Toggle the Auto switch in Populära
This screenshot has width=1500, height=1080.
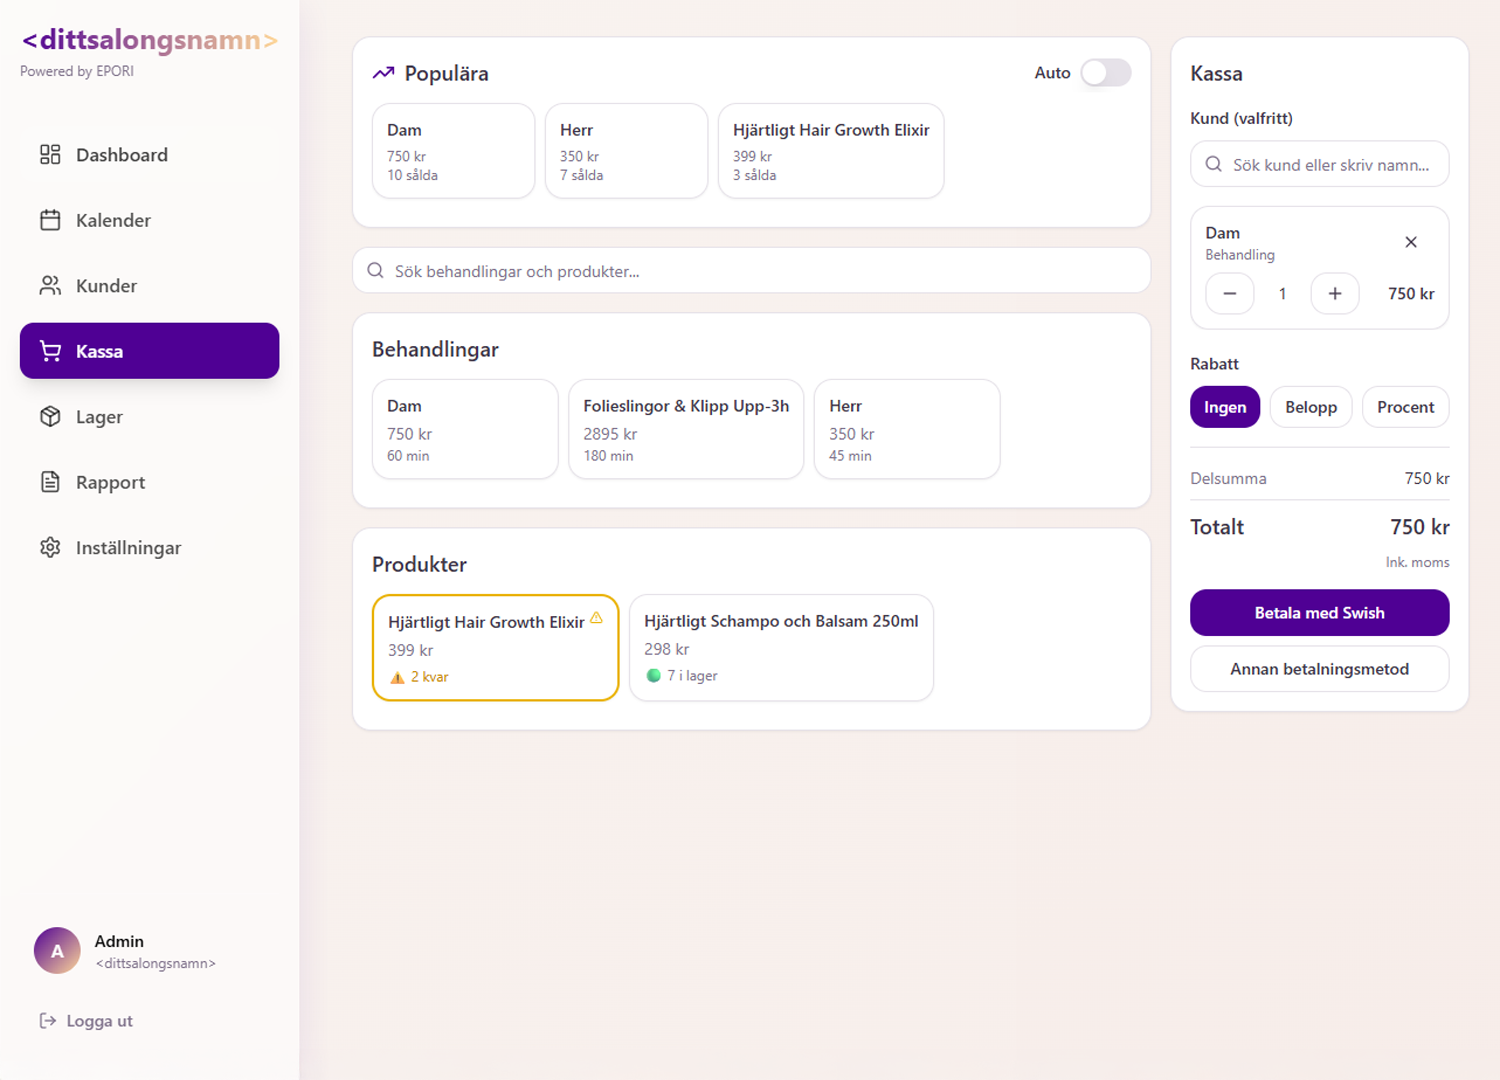click(1105, 73)
